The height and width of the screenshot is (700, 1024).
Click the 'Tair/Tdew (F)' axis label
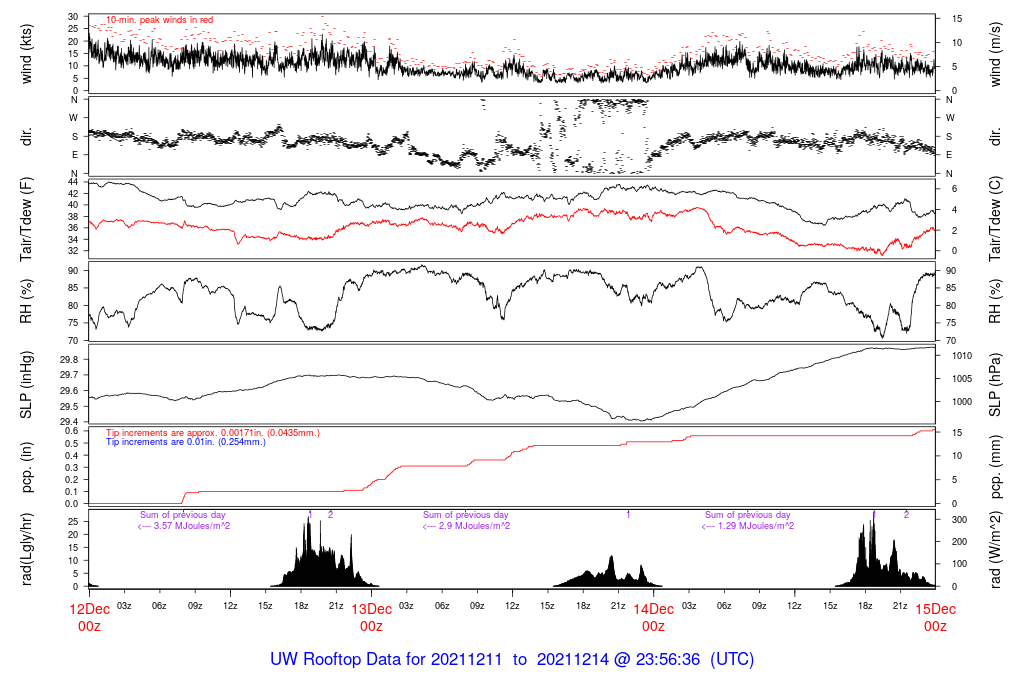click(26, 219)
